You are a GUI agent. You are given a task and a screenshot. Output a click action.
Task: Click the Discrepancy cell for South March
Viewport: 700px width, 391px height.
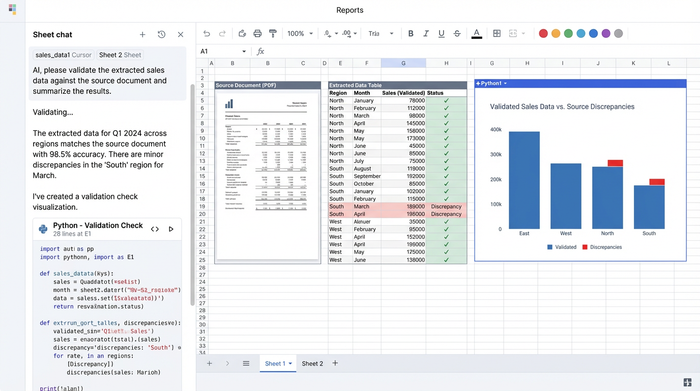pos(446,206)
